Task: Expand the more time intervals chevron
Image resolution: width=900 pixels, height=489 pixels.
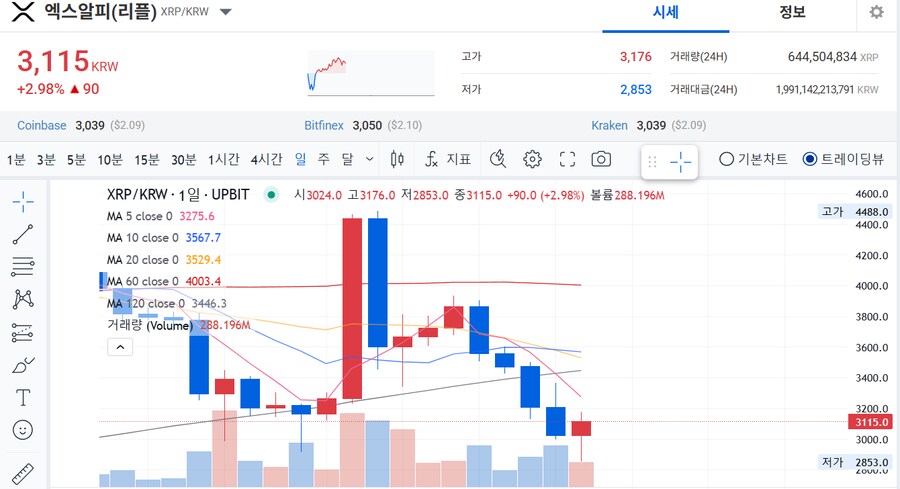Action: [x=370, y=159]
